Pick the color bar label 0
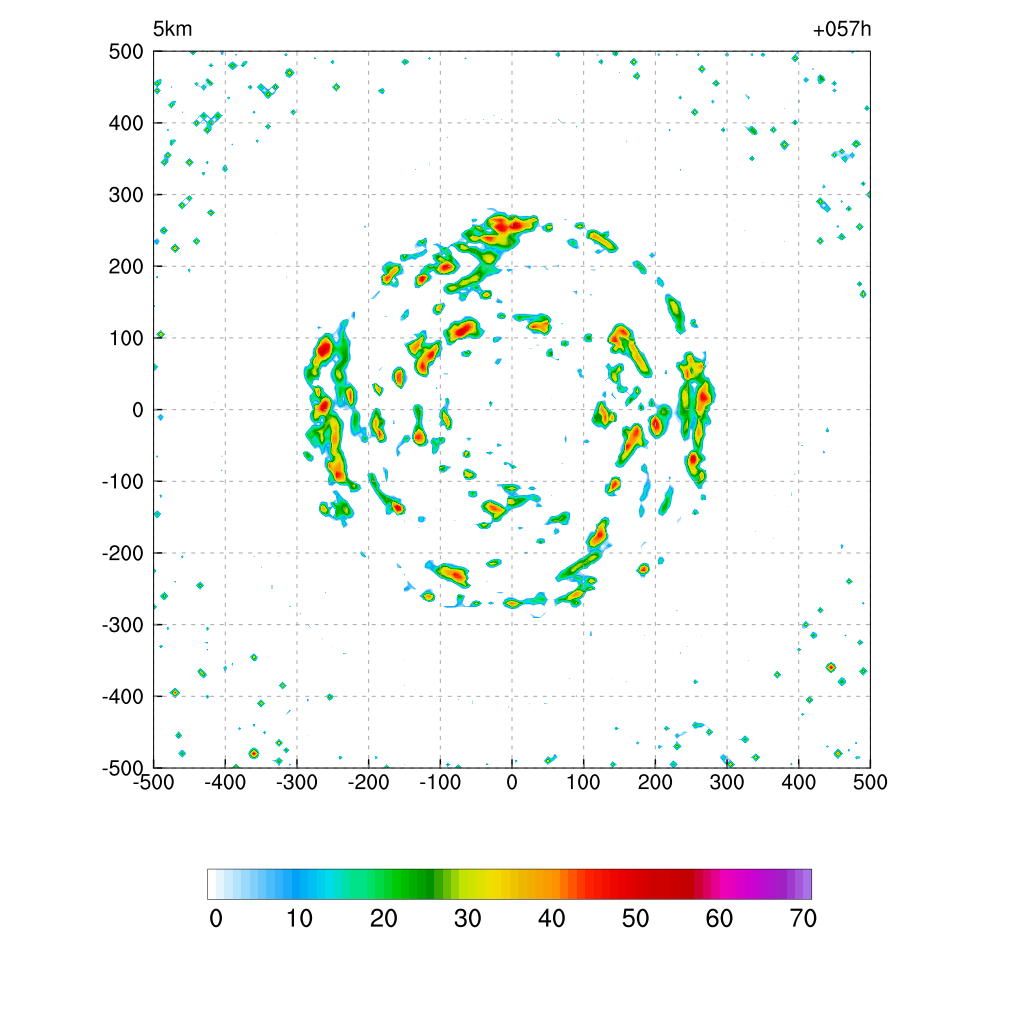 (x=216, y=919)
